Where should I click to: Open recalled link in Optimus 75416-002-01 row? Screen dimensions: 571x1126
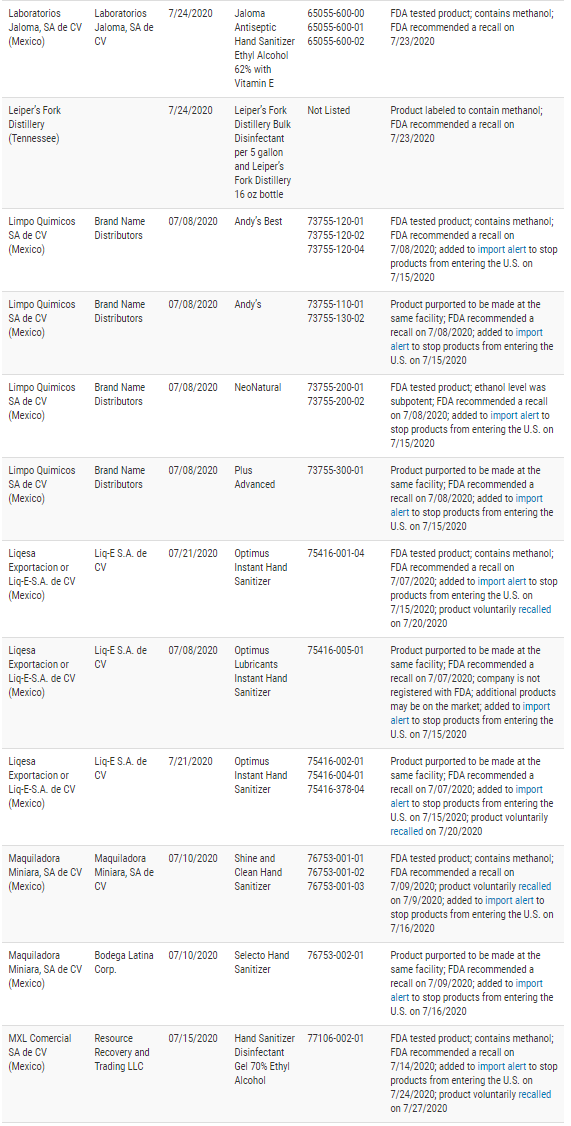(x=407, y=831)
